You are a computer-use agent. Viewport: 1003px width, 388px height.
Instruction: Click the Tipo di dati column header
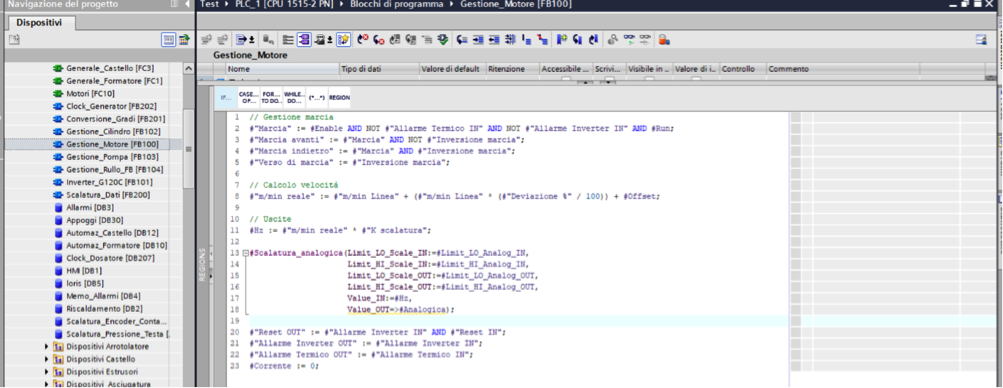[x=379, y=68]
